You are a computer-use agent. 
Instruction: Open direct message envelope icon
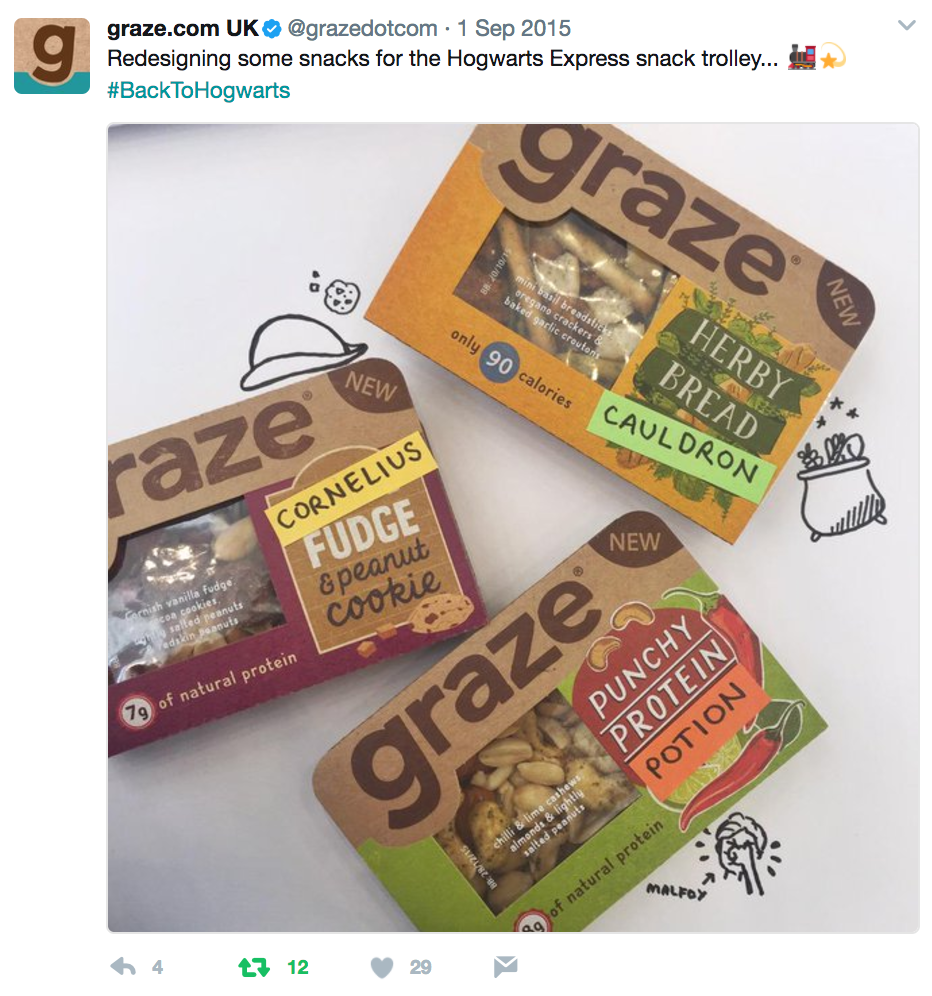[506, 966]
